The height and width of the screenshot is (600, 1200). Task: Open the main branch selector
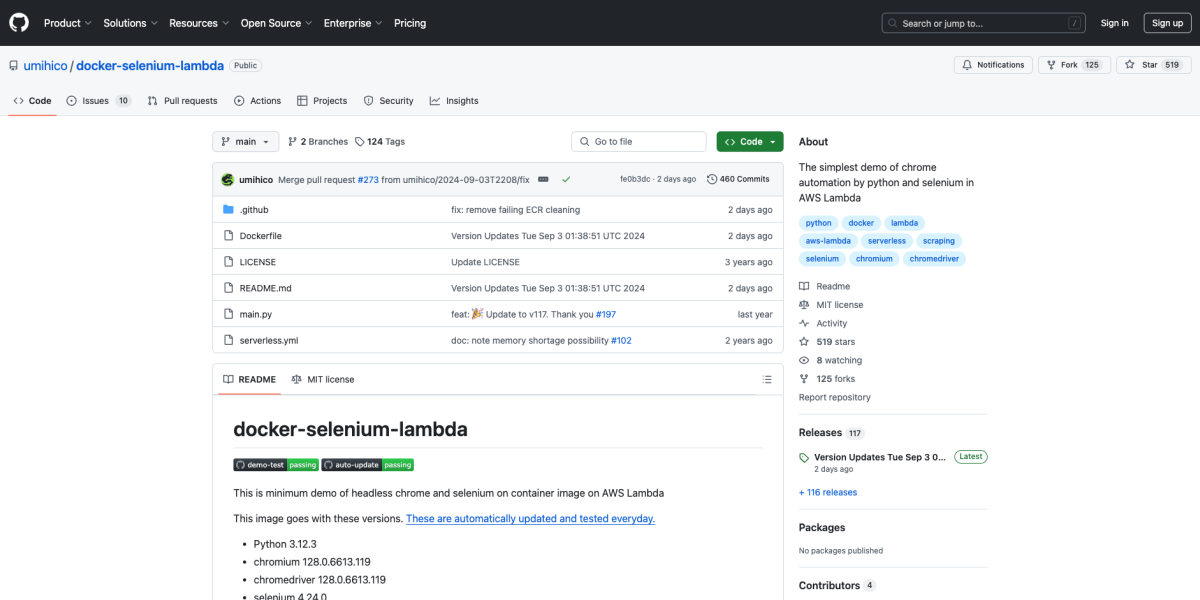pyautogui.click(x=245, y=141)
